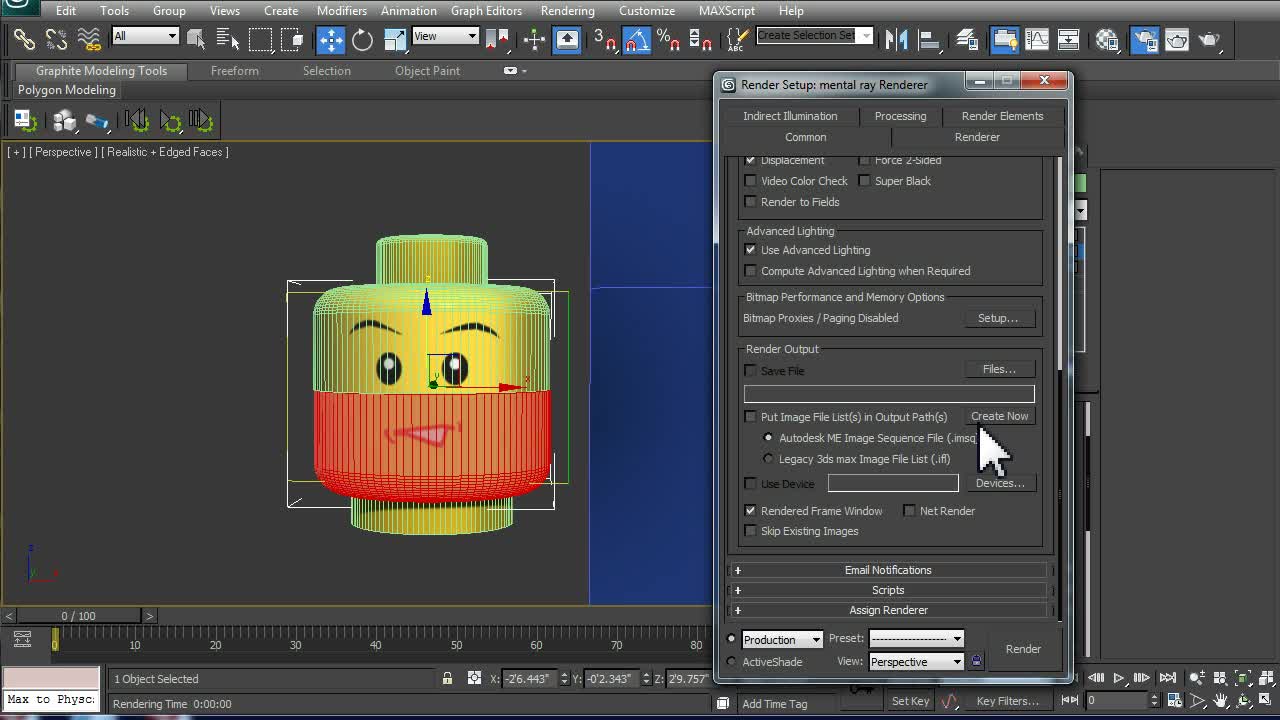Toggle Selection Lock in status bar
Viewport: 1280px width, 720px height.
[447, 678]
